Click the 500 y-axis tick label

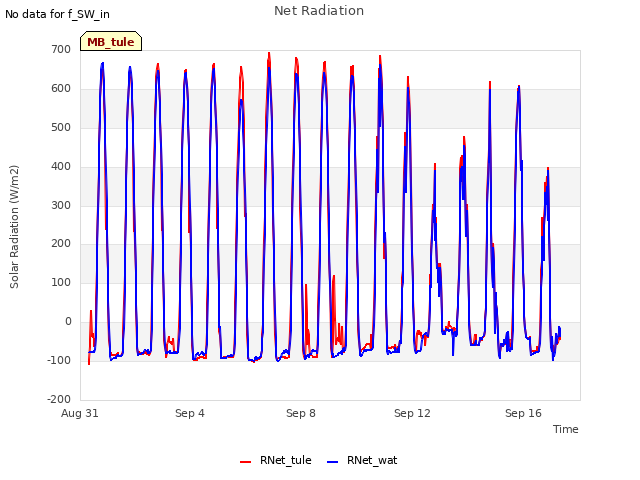click(x=61, y=127)
